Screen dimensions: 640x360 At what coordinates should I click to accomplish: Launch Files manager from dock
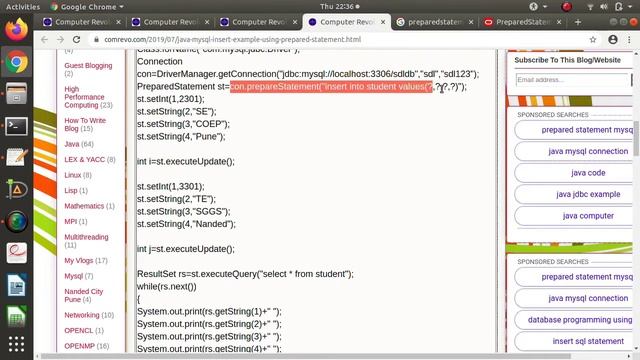click(x=16, y=93)
